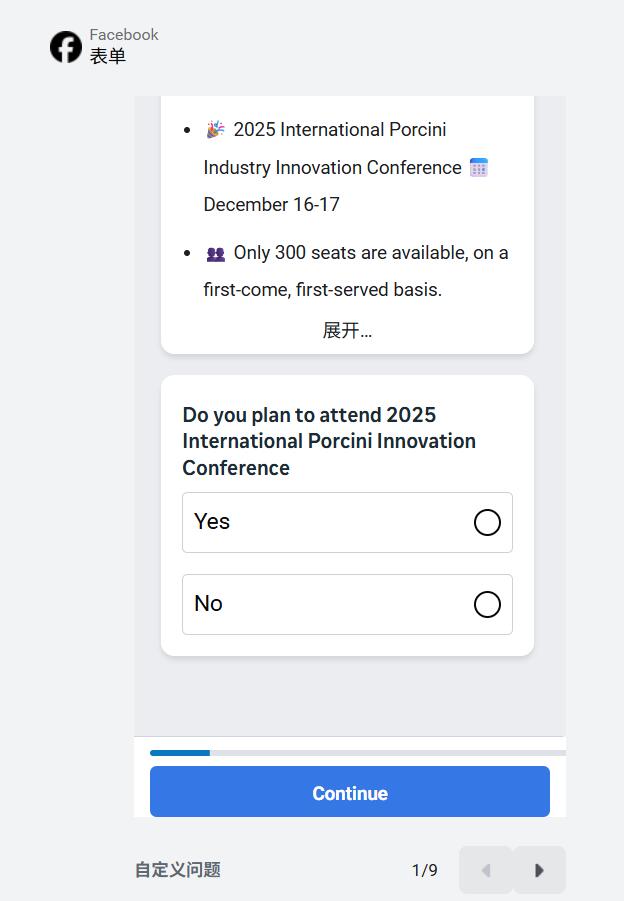Click the 1/9 page counter
624x901 pixels.
tap(425, 870)
